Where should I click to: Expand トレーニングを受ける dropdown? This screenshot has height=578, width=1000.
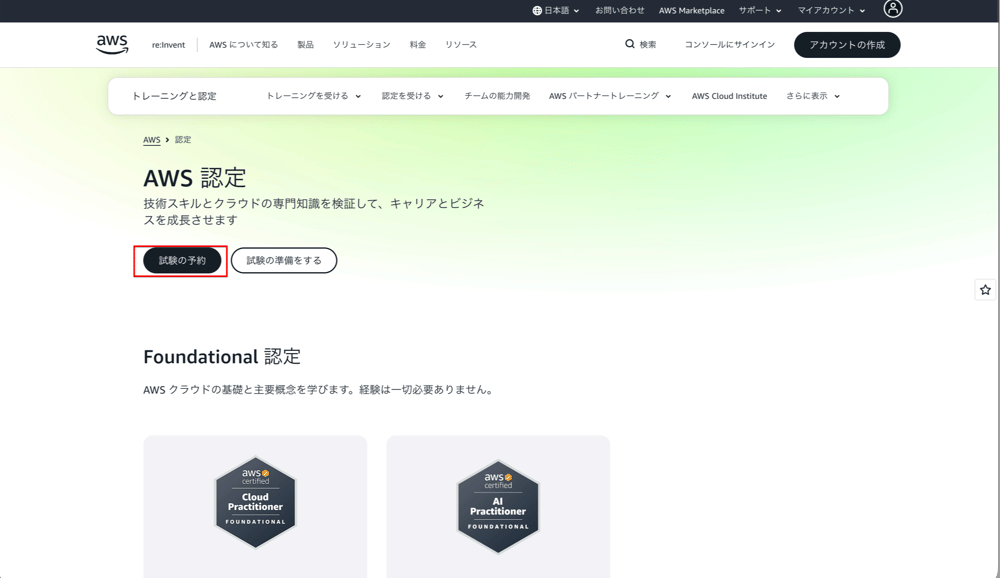[x=313, y=96]
